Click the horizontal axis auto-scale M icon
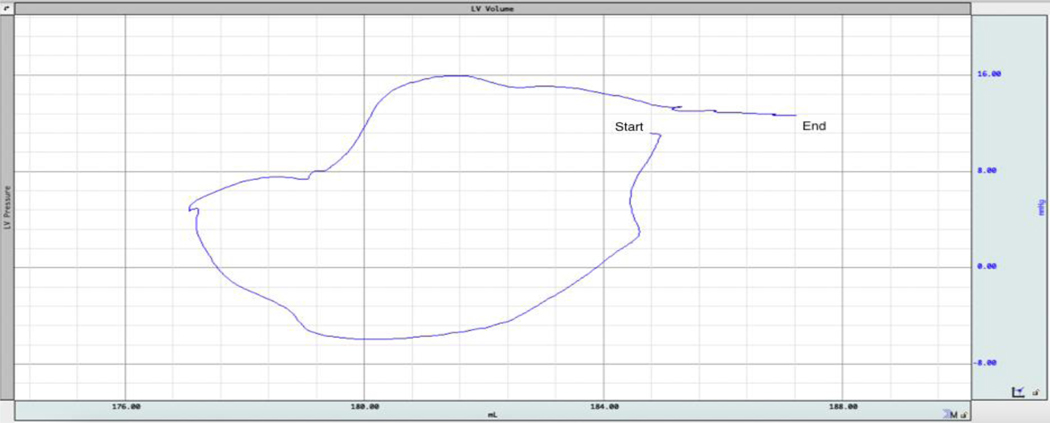Screen dimensions: 1050x423 coord(949,415)
